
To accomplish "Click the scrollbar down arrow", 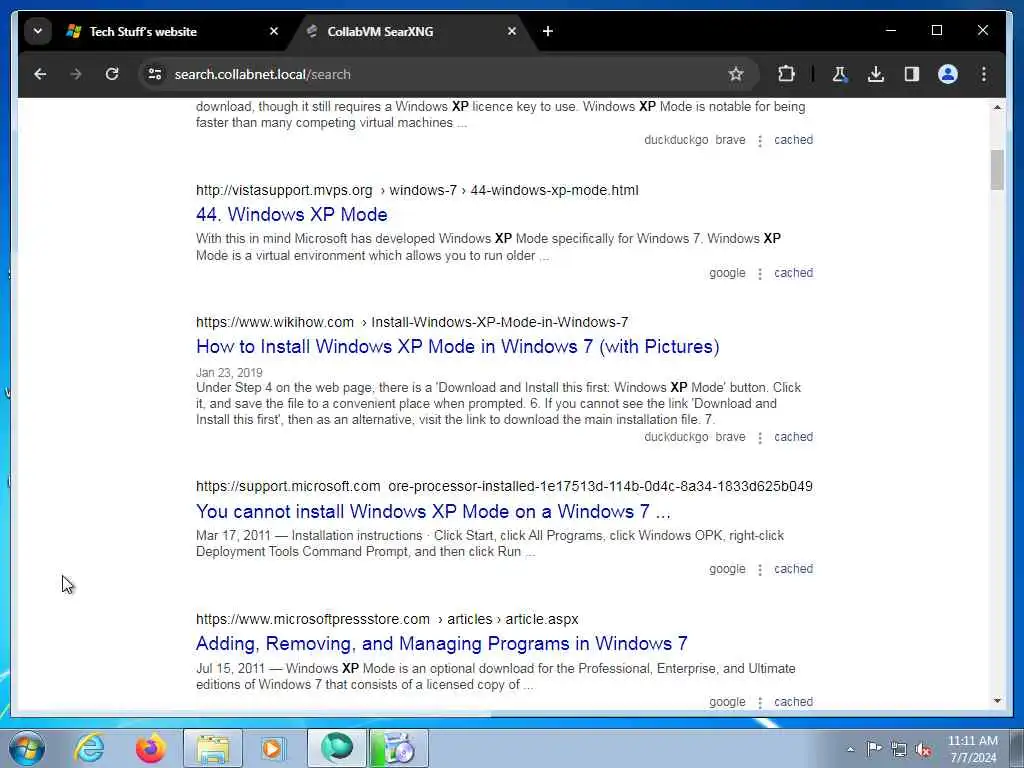I will 997,701.
